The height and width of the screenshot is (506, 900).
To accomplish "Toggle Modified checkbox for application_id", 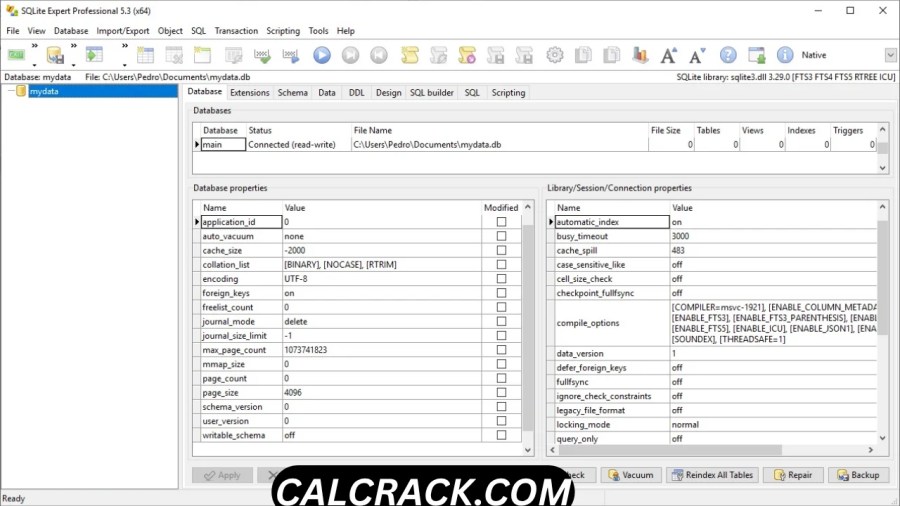I will tap(501, 222).
